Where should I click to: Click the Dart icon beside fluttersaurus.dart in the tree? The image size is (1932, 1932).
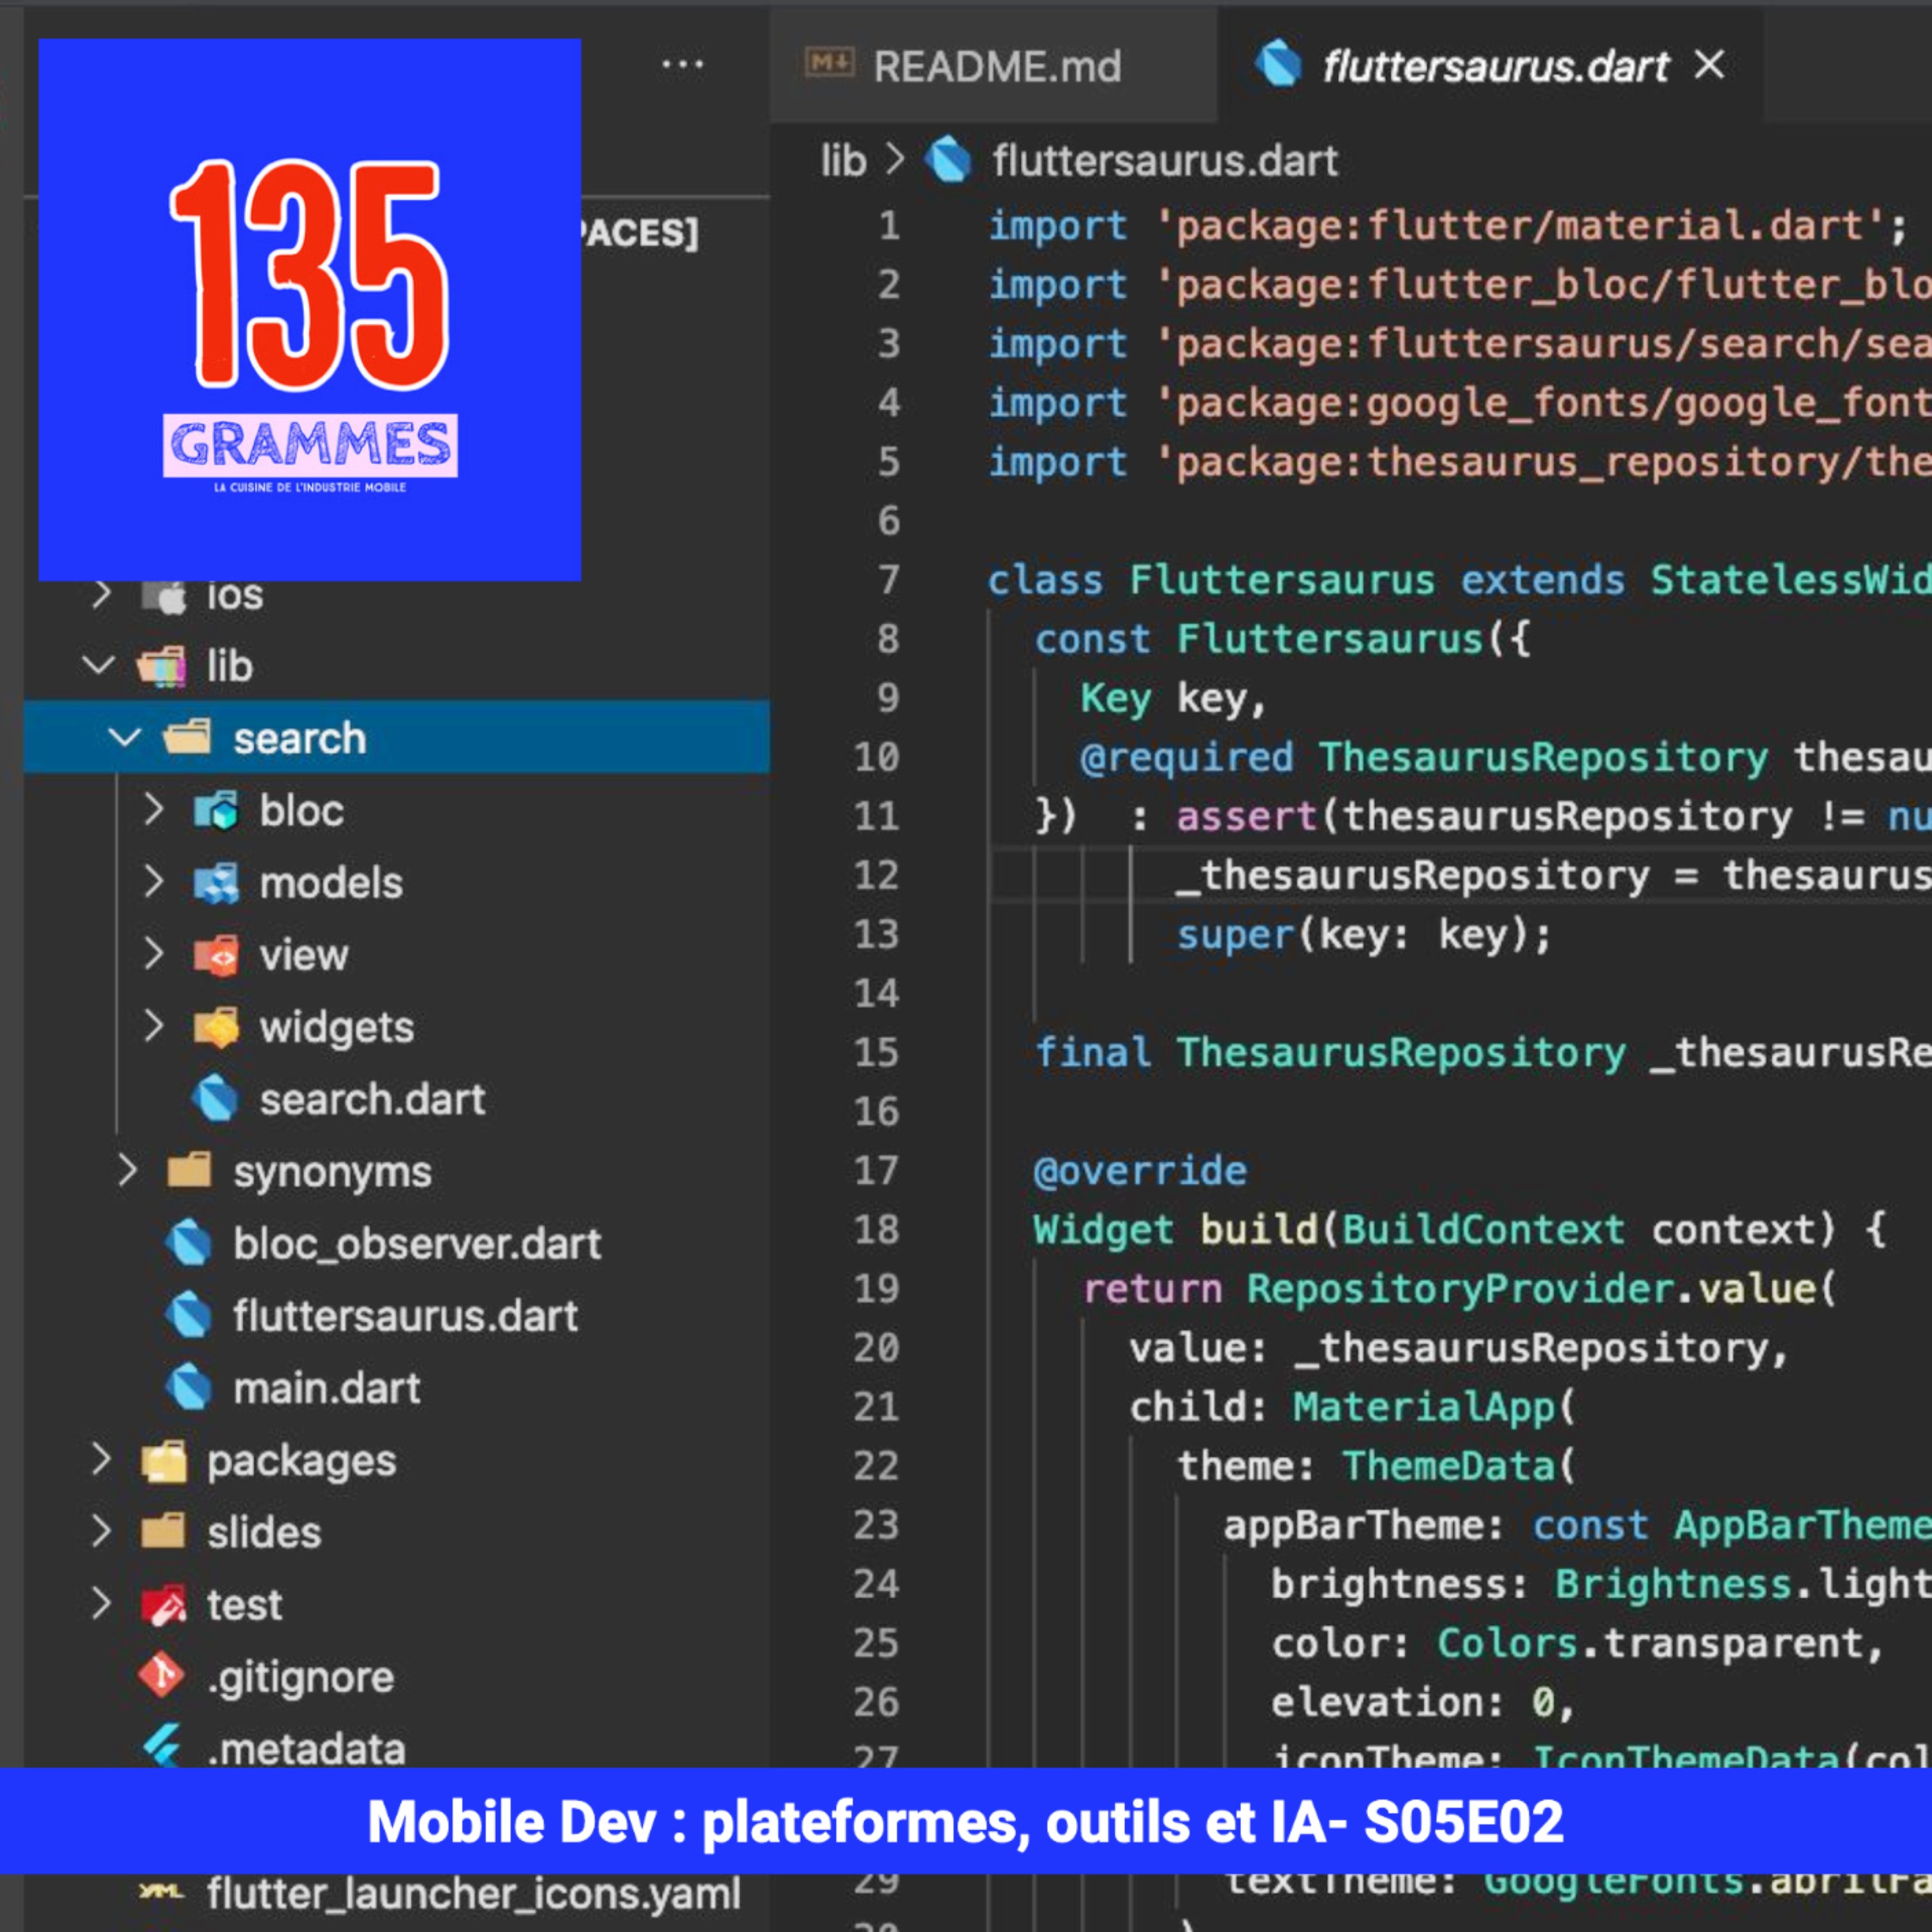pyautogui.click(x=189, y=1315)
